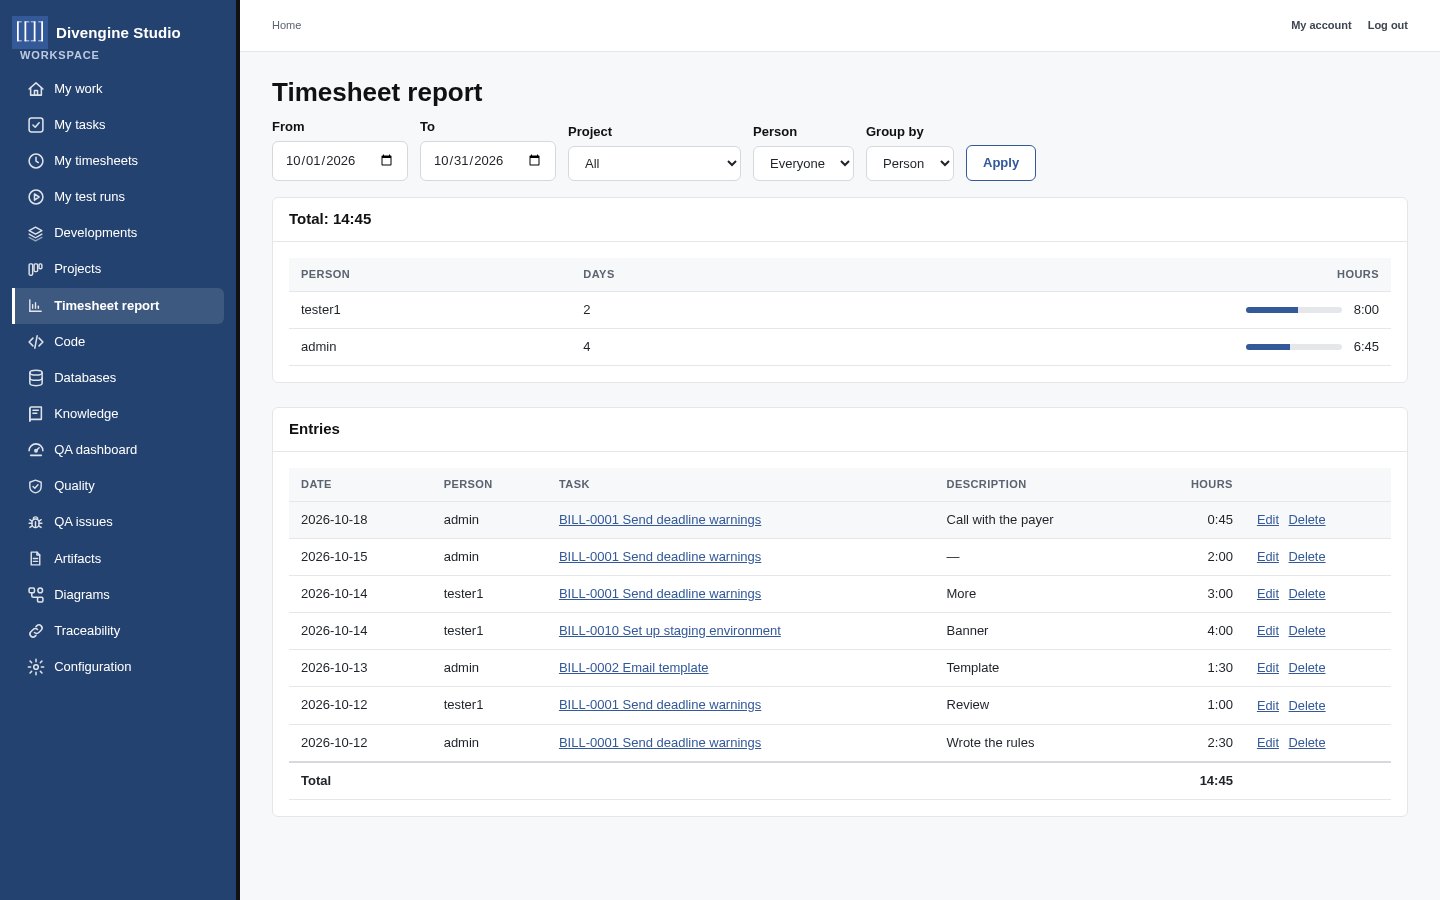Delete the 2026-10-15 admin entry
Image resolution: width=1440 pixels, height=900 pixels.
pyautogui.click(x=1307, y=557)
